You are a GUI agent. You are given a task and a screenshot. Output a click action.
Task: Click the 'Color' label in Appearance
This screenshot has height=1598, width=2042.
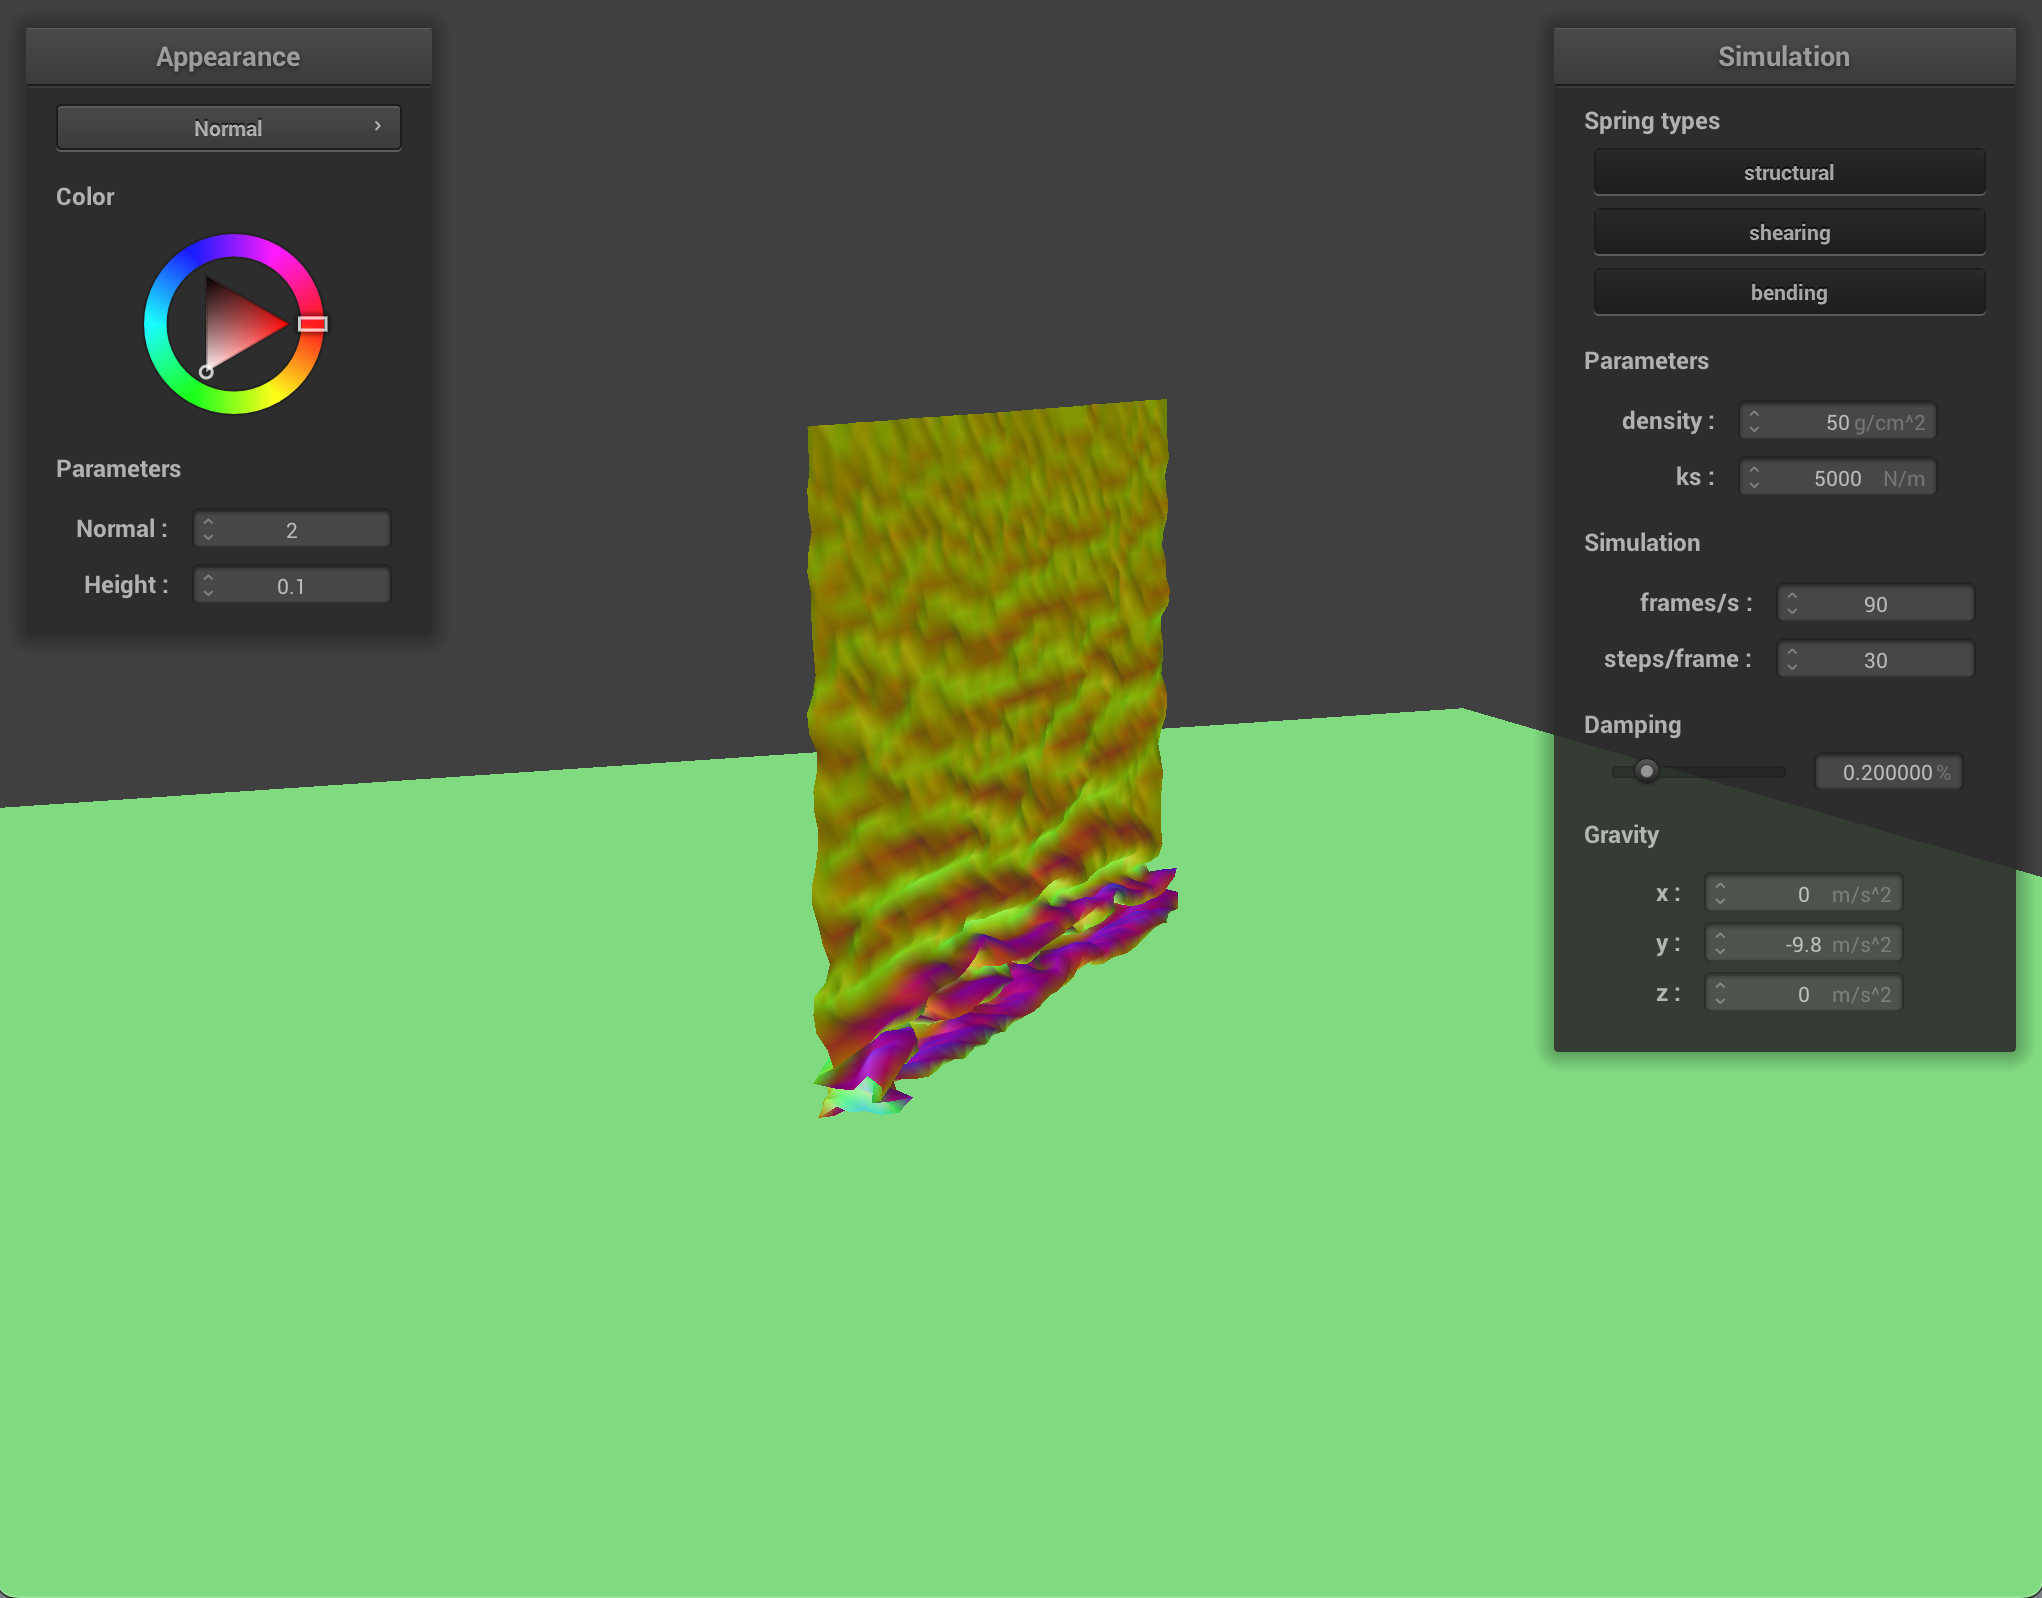(x=85, y=196)
